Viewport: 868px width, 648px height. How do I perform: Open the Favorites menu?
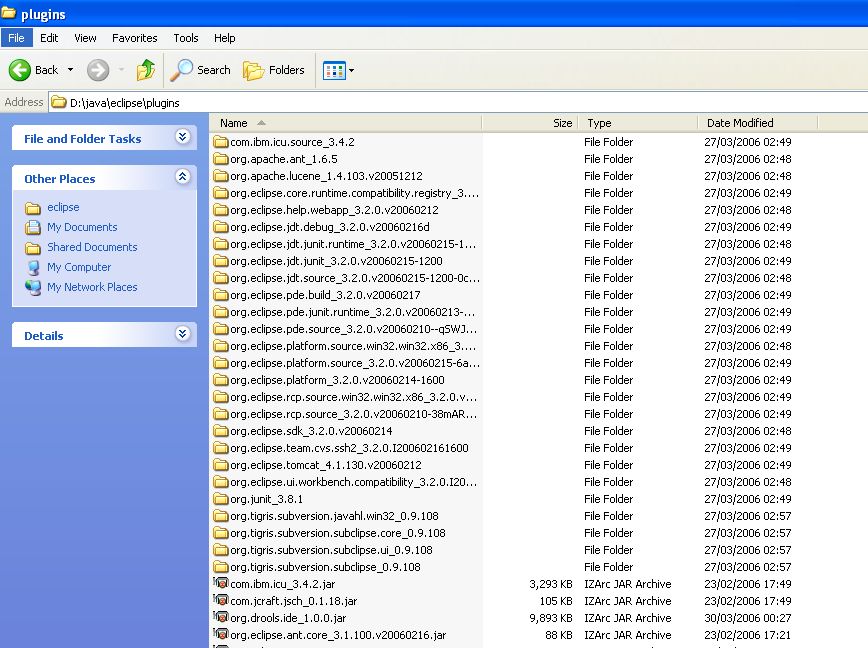pyautogui.click(x=134, y=38)
